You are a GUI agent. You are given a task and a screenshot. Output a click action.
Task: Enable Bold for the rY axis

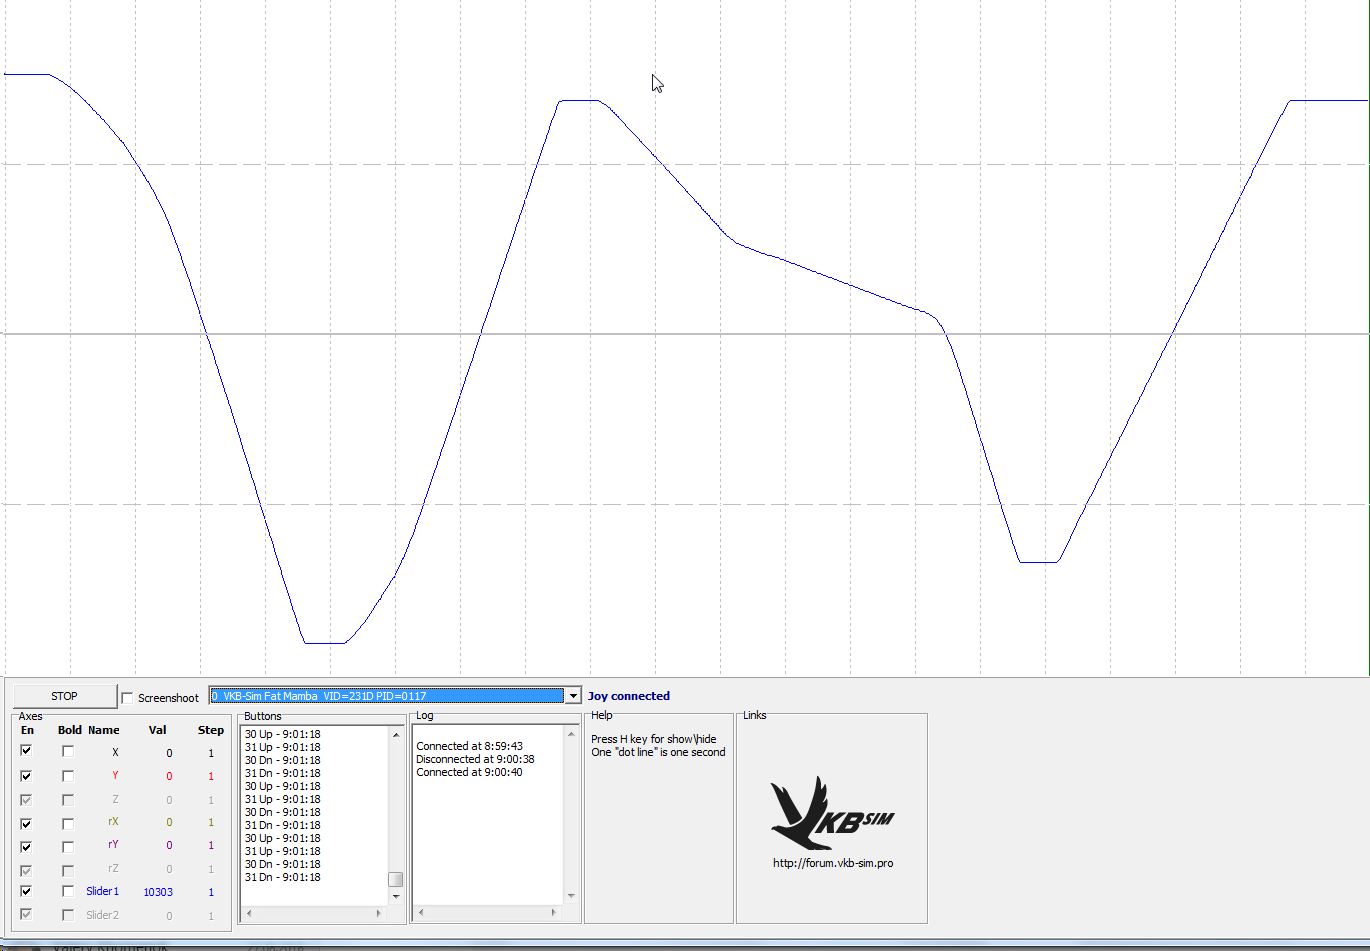tap(68, 846)
